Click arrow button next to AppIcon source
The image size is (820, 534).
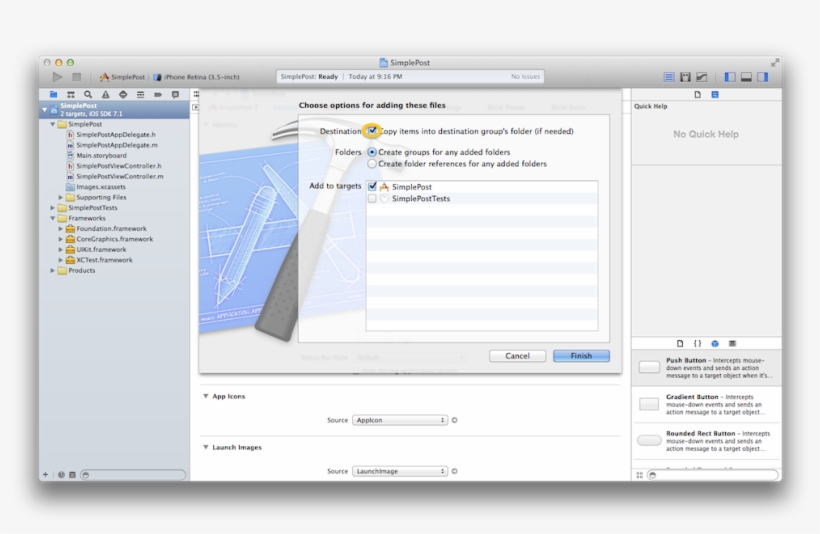pos(454,420)
